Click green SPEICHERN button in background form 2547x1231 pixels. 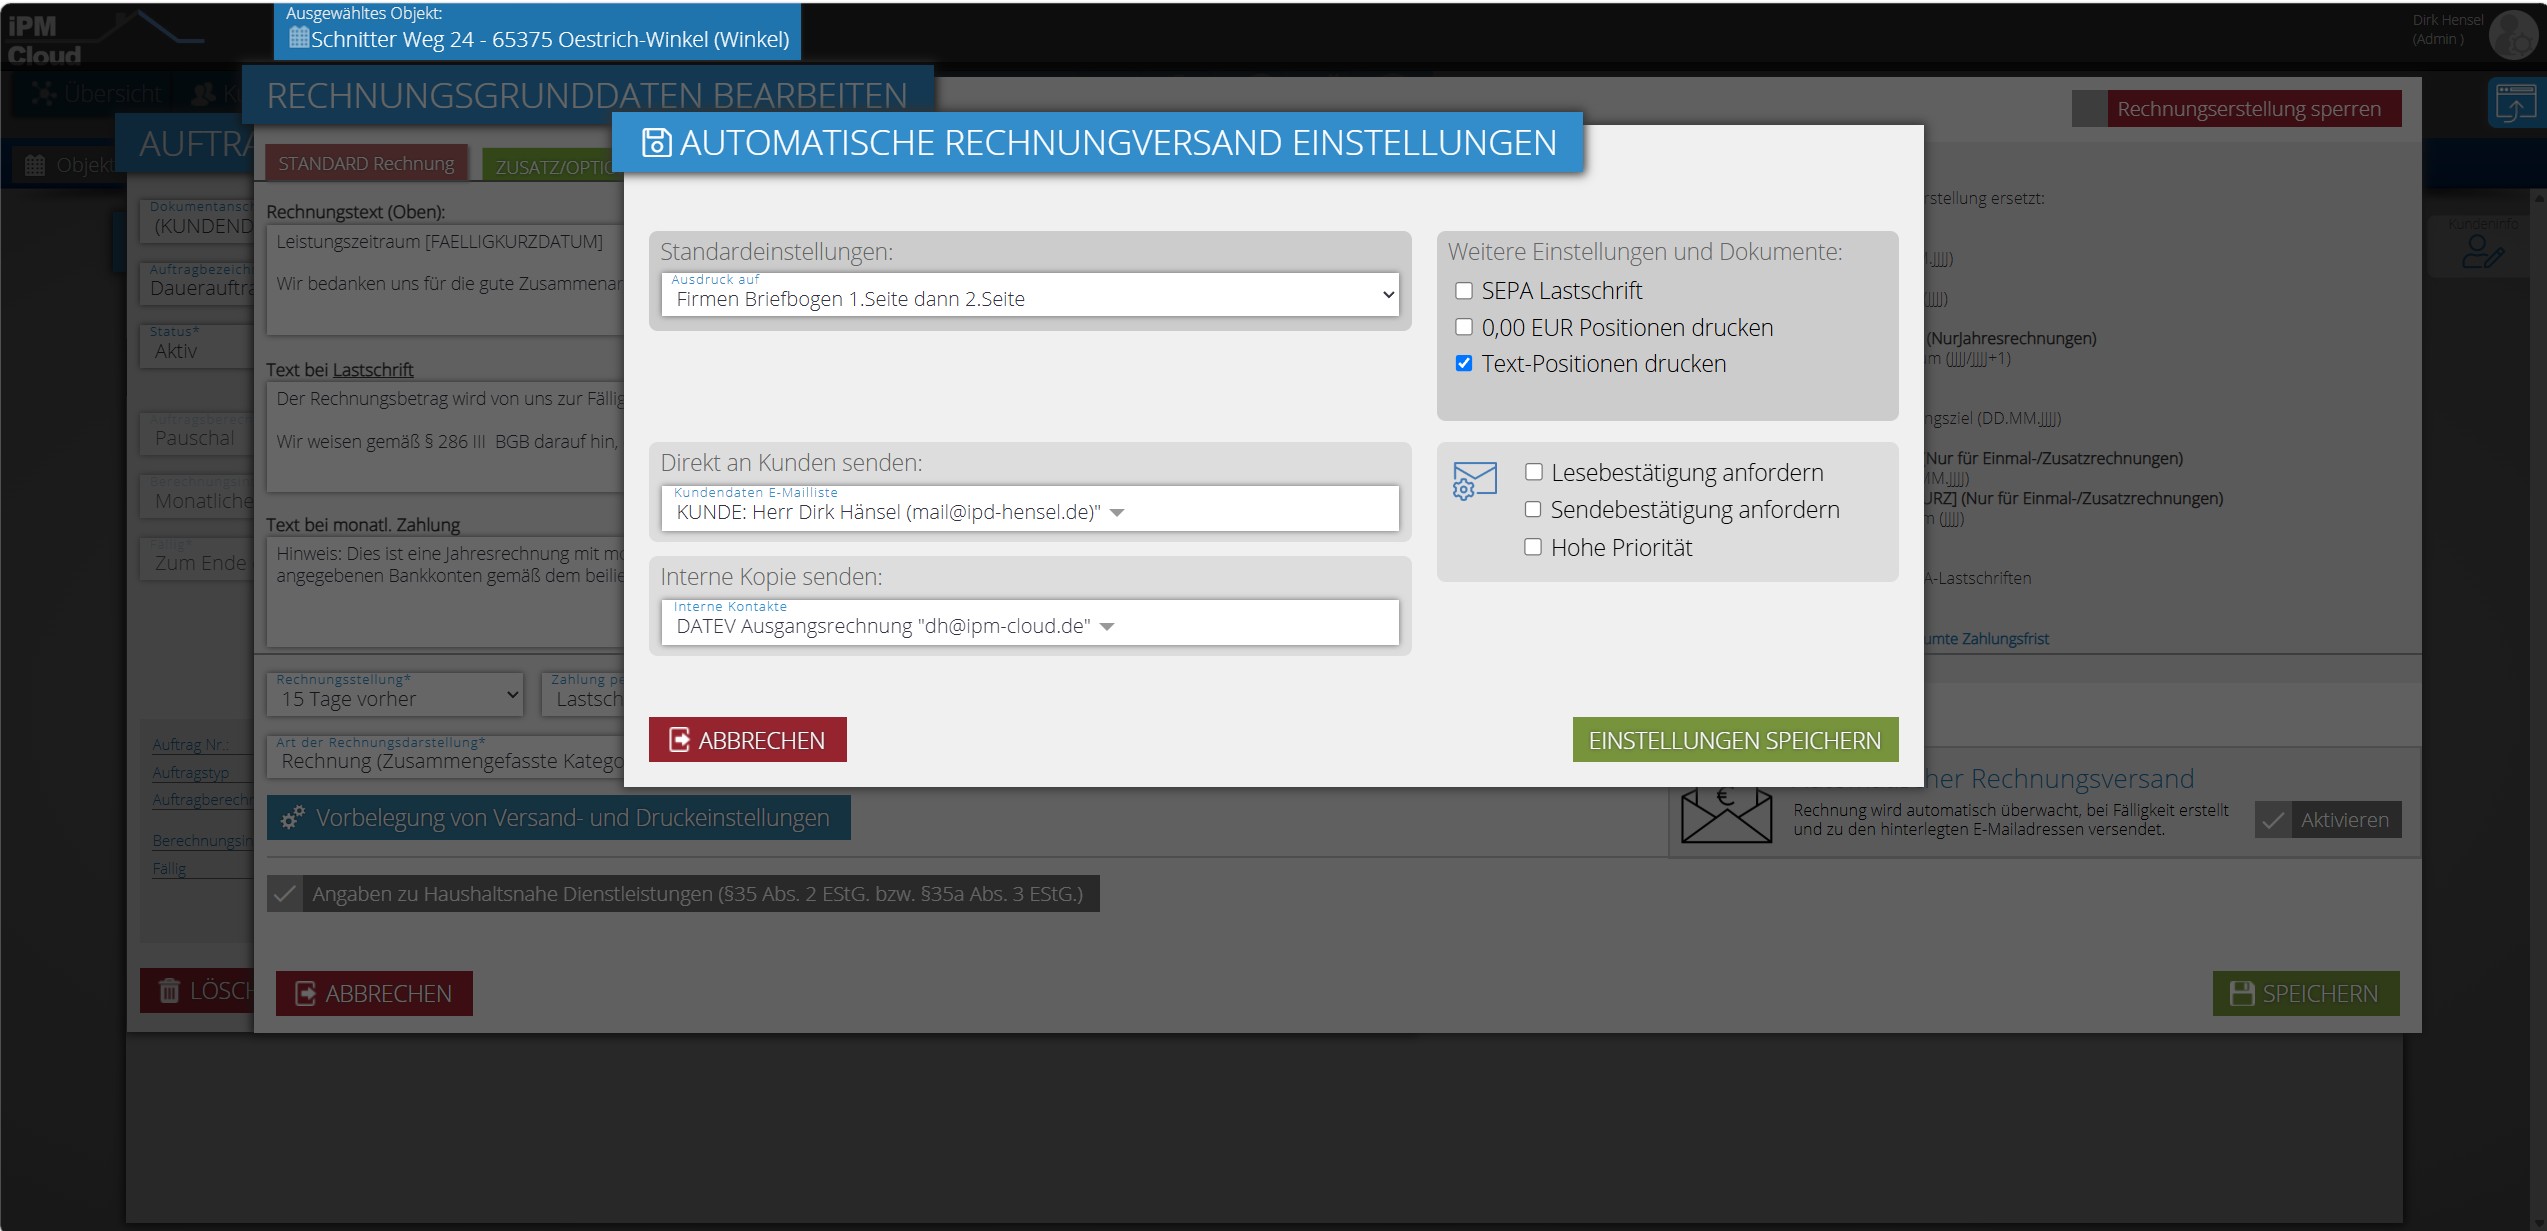coord(2306,993)
